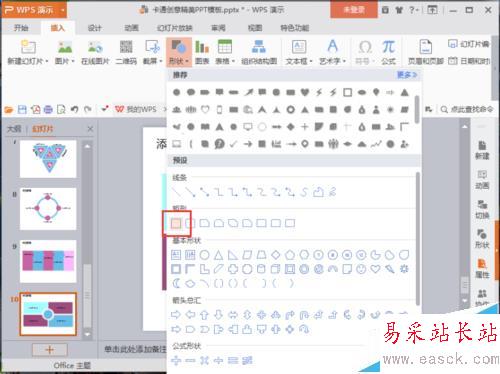
Task: Insert the right arrow from 箭头总汇
Action: point(176,314)
